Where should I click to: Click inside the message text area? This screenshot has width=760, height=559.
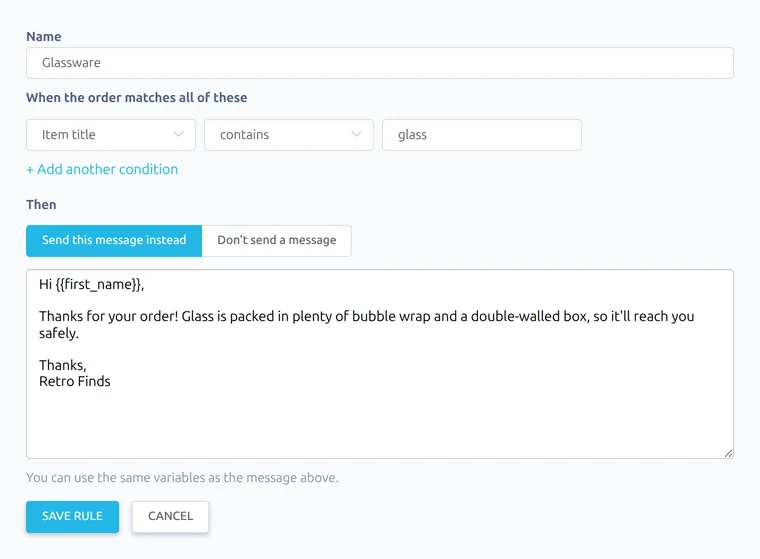[380, 364]
